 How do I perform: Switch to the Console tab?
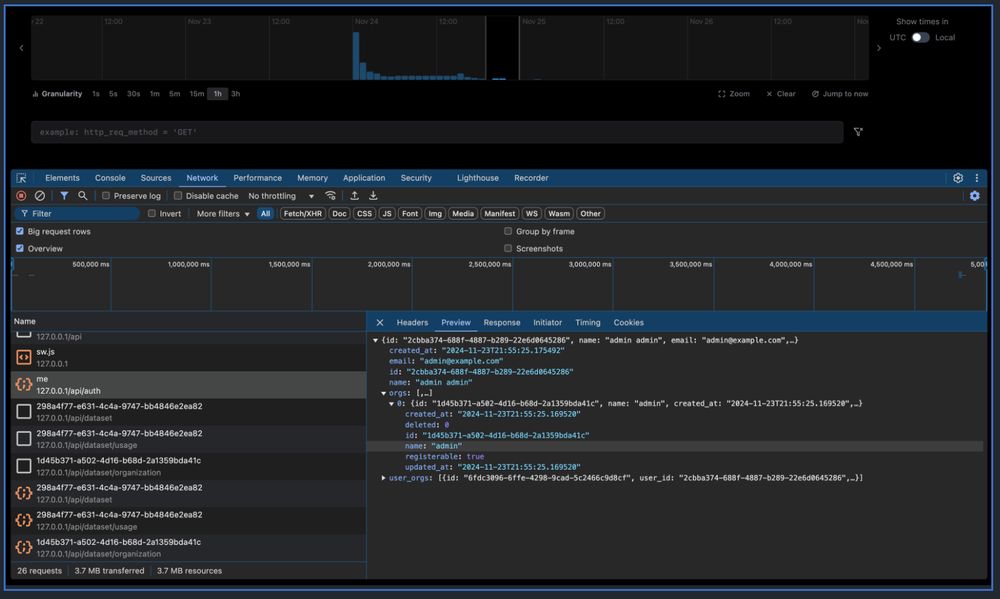click(110, 178)
